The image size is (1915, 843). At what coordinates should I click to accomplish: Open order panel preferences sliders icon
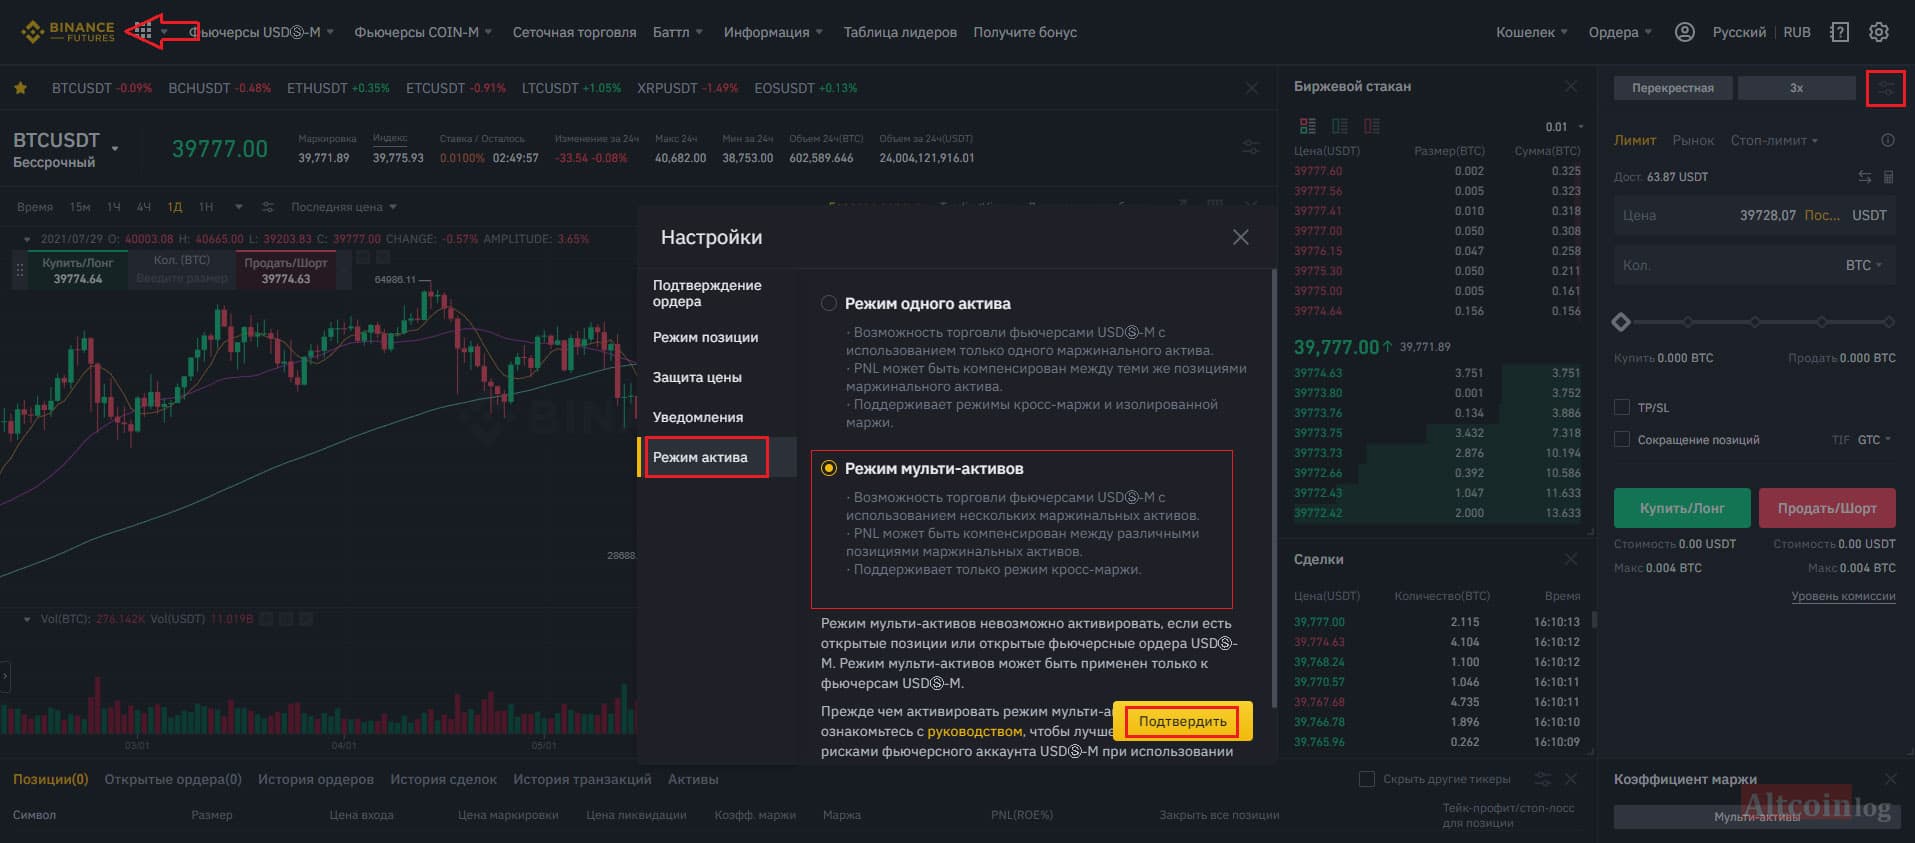click(x=1886, y=88)
